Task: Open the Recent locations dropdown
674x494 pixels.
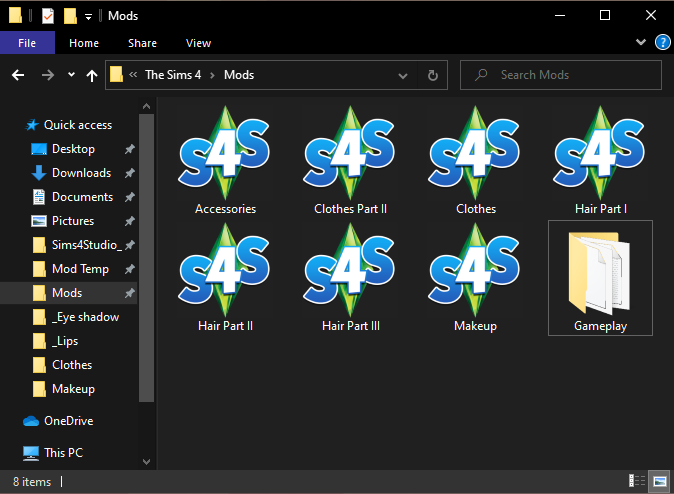Action: 71,74
